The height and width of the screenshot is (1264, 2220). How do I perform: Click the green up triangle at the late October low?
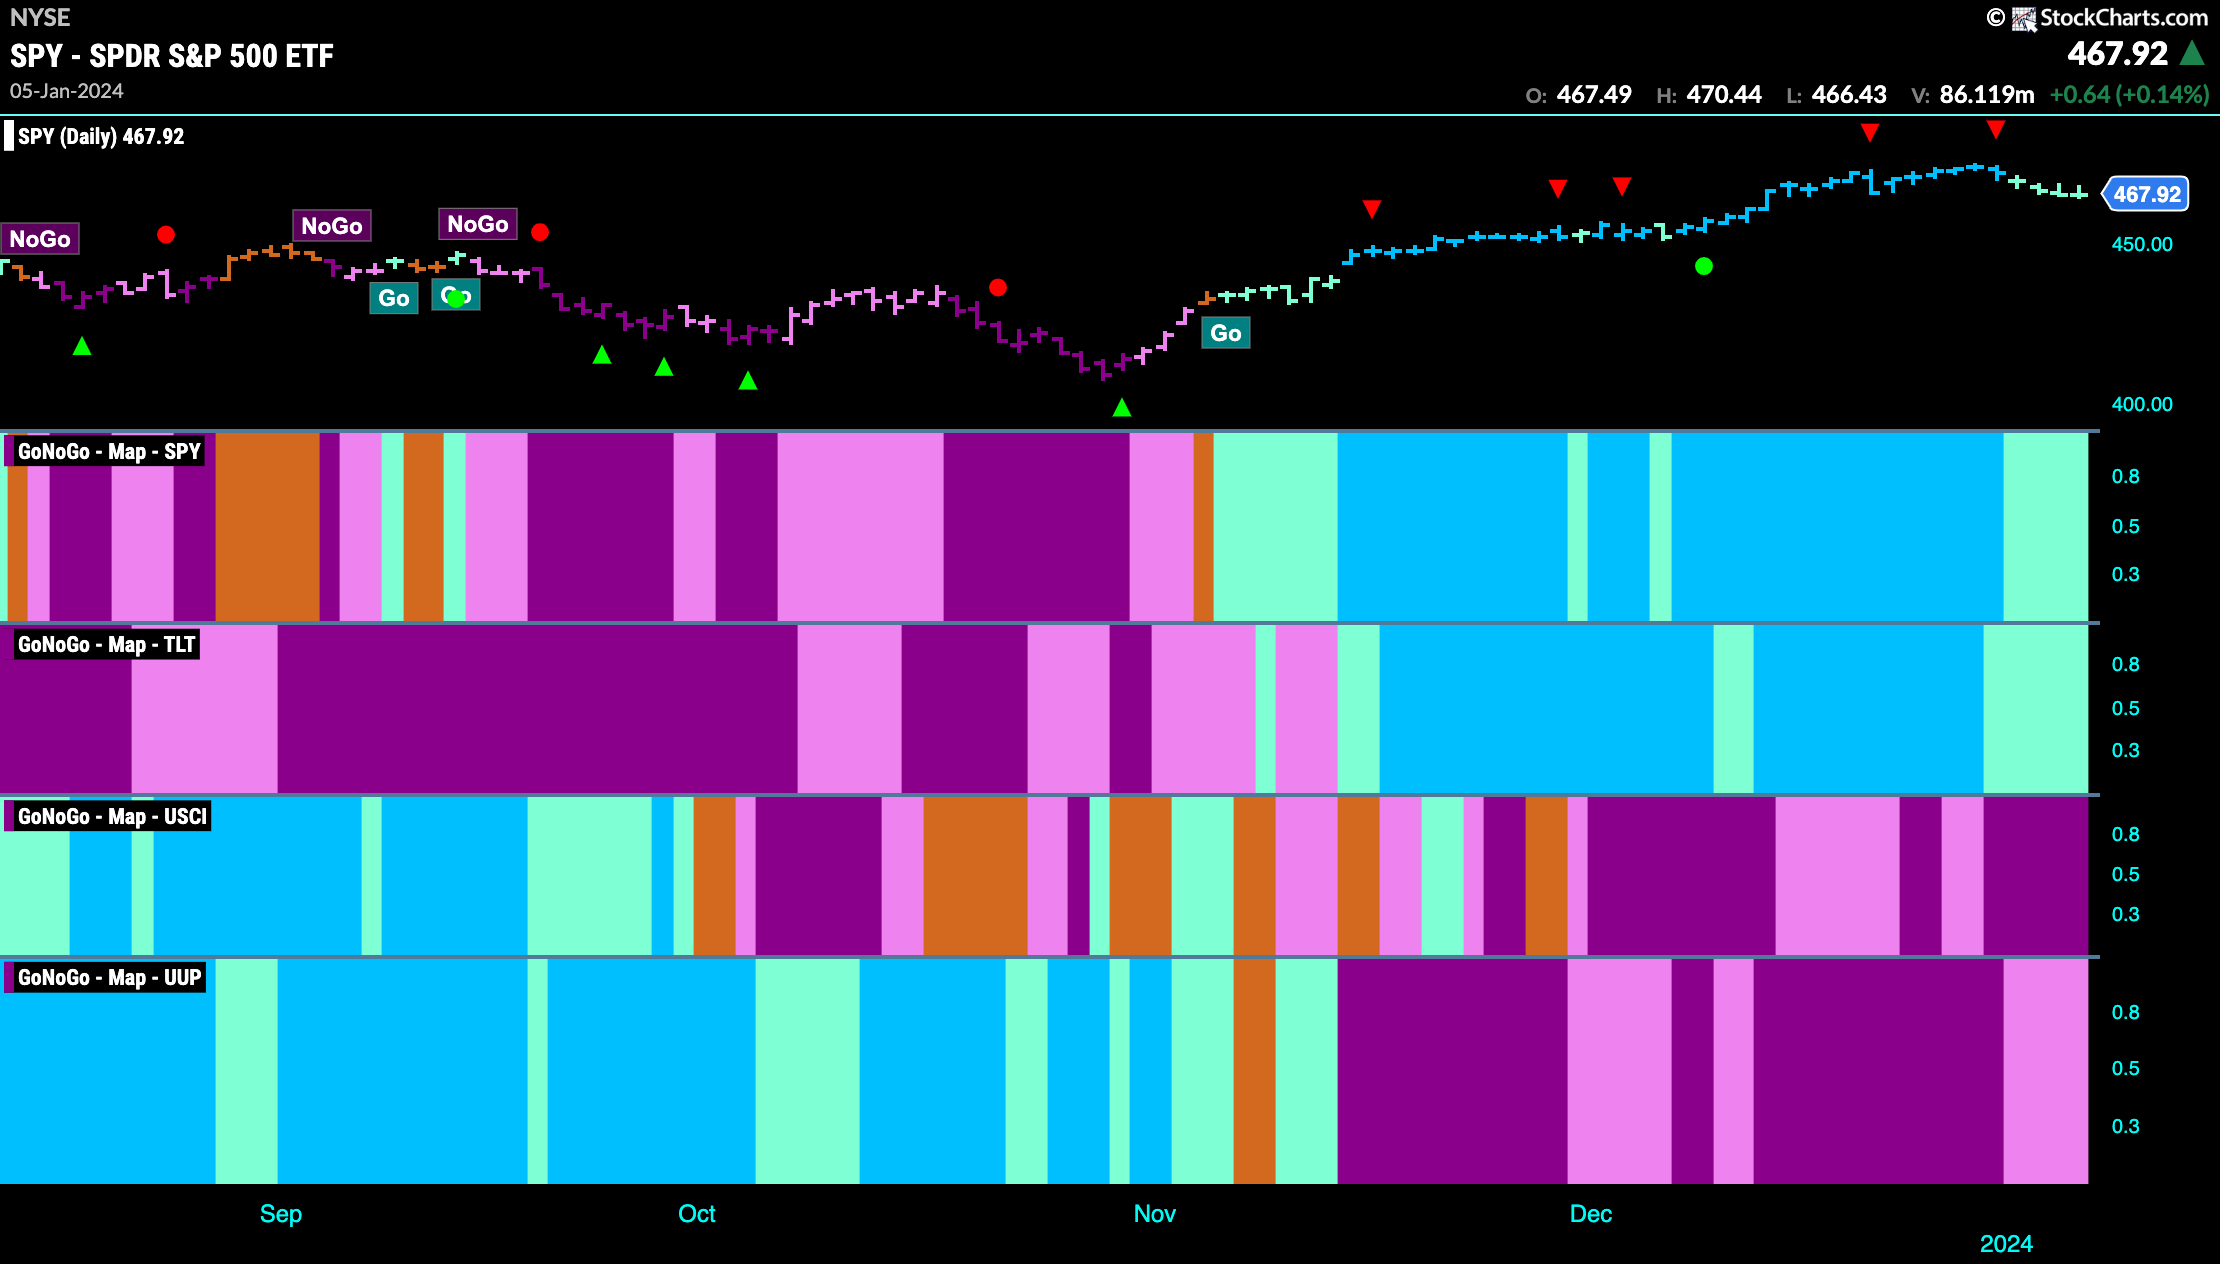click(1122, 407)
